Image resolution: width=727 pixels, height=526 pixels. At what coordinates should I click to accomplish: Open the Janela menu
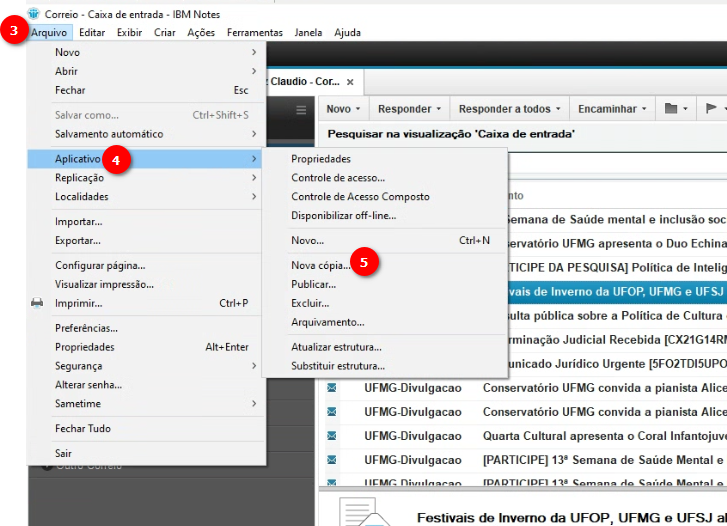pyautogui.click(x=308, y=32)
